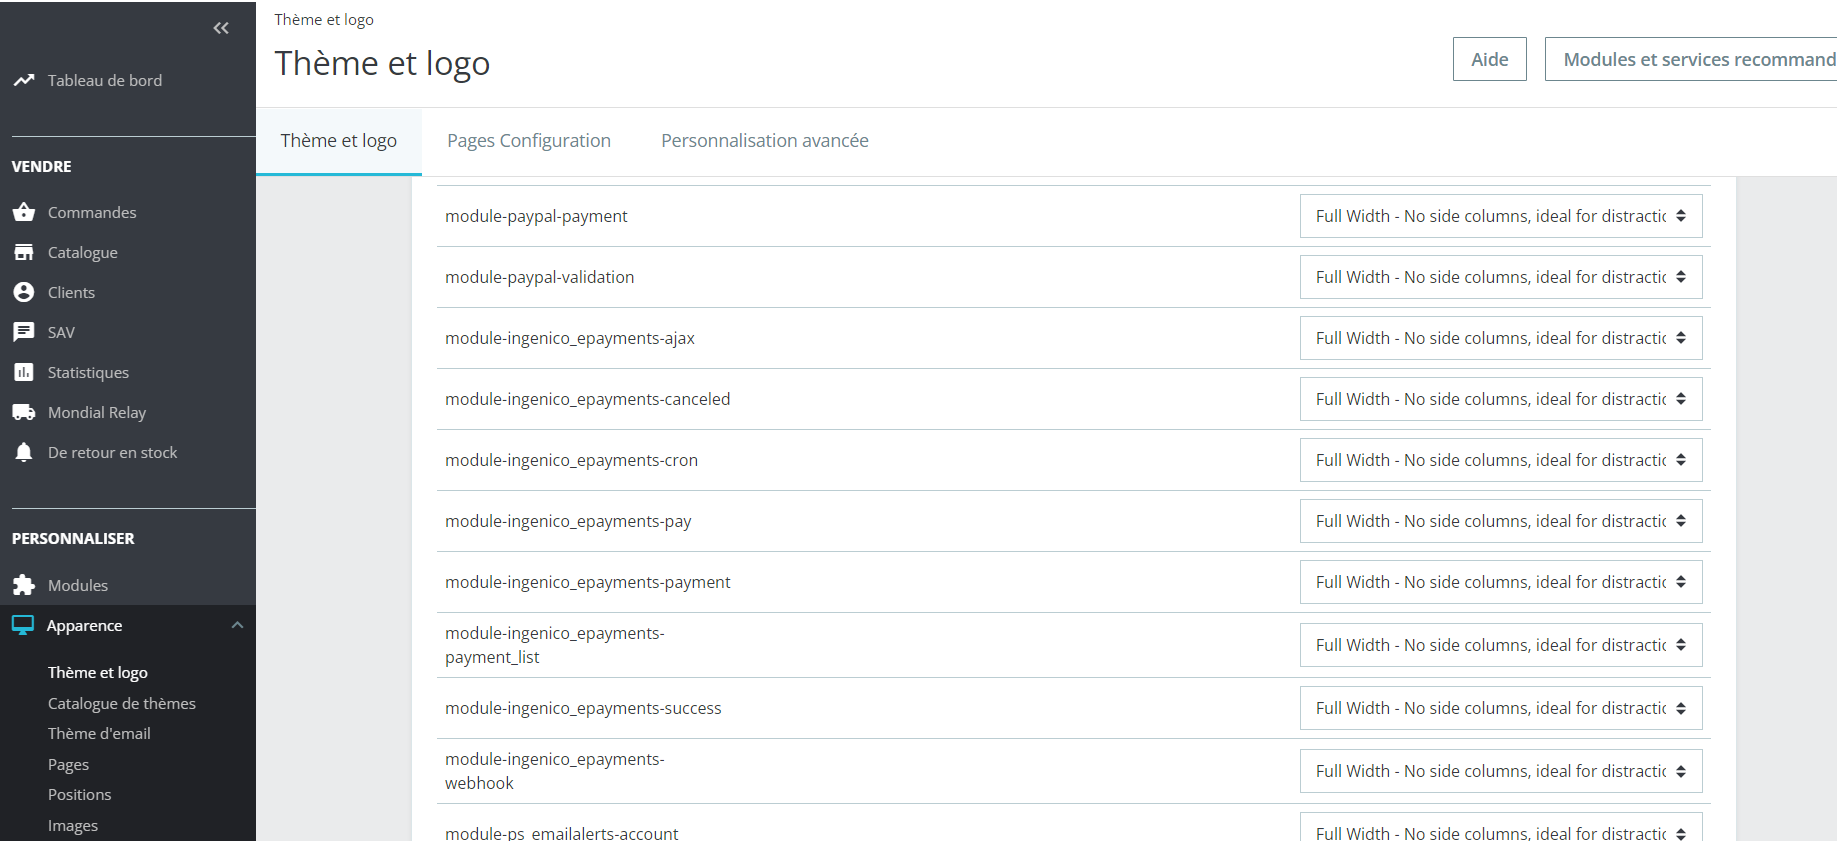
Task: Open Positions submenu item
Action: (79, 794)
